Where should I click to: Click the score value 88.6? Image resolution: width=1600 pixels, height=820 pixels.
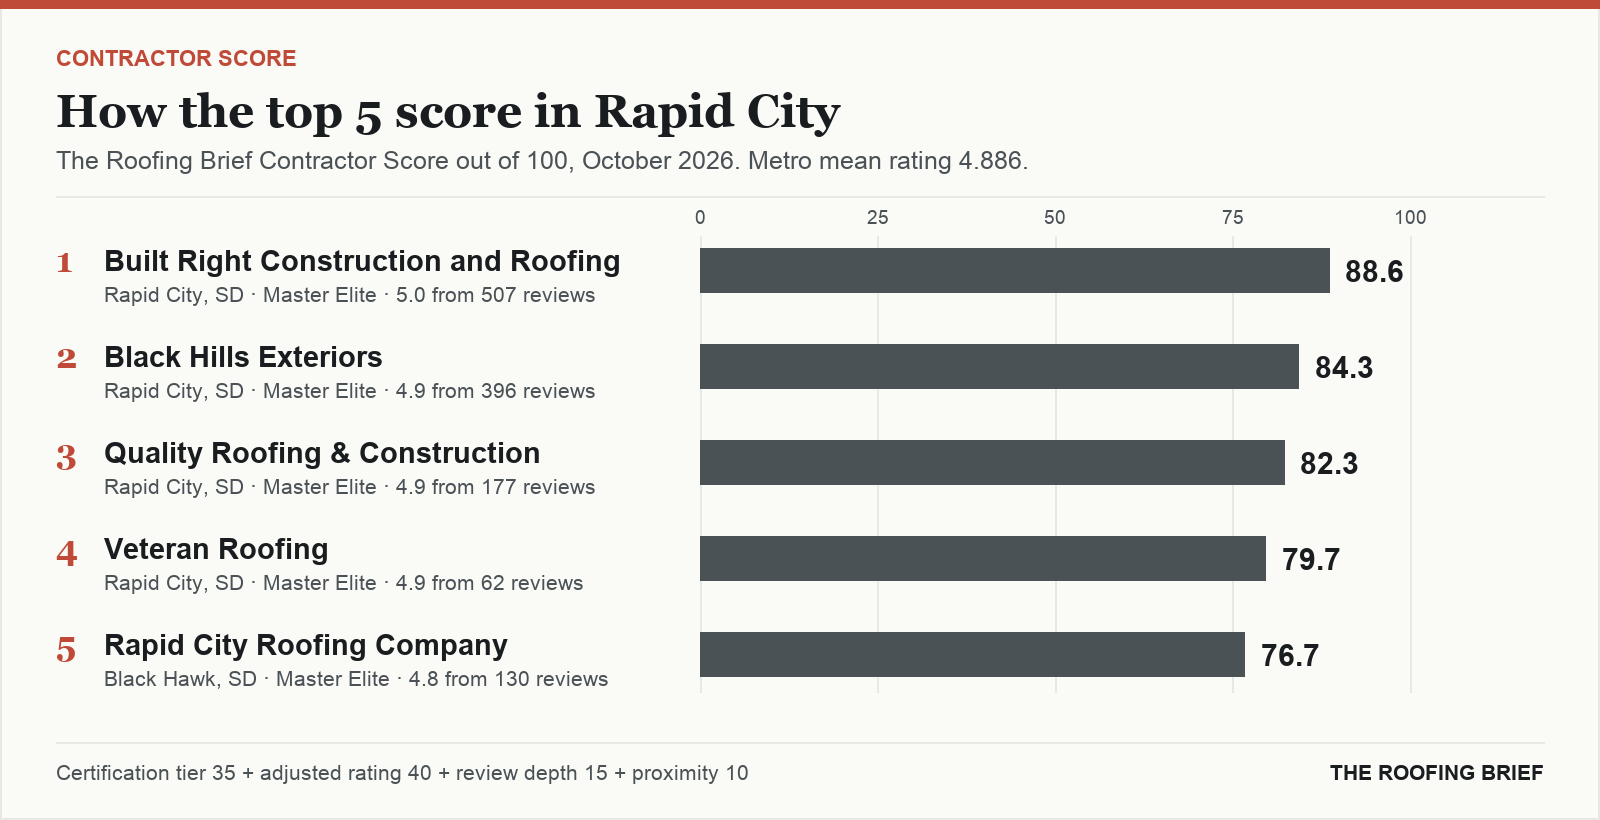(1374, 271)
